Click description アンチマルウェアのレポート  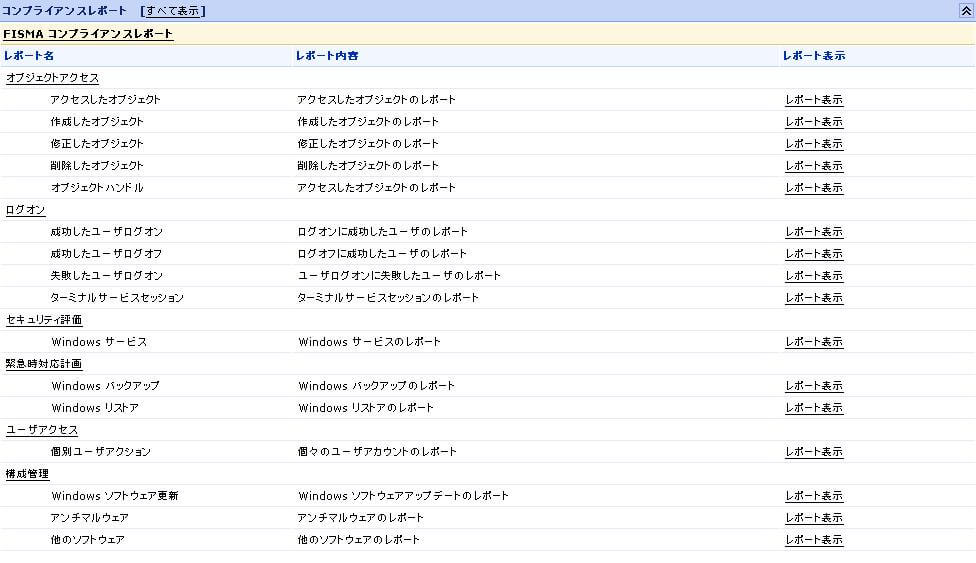[x=360, y=518]
